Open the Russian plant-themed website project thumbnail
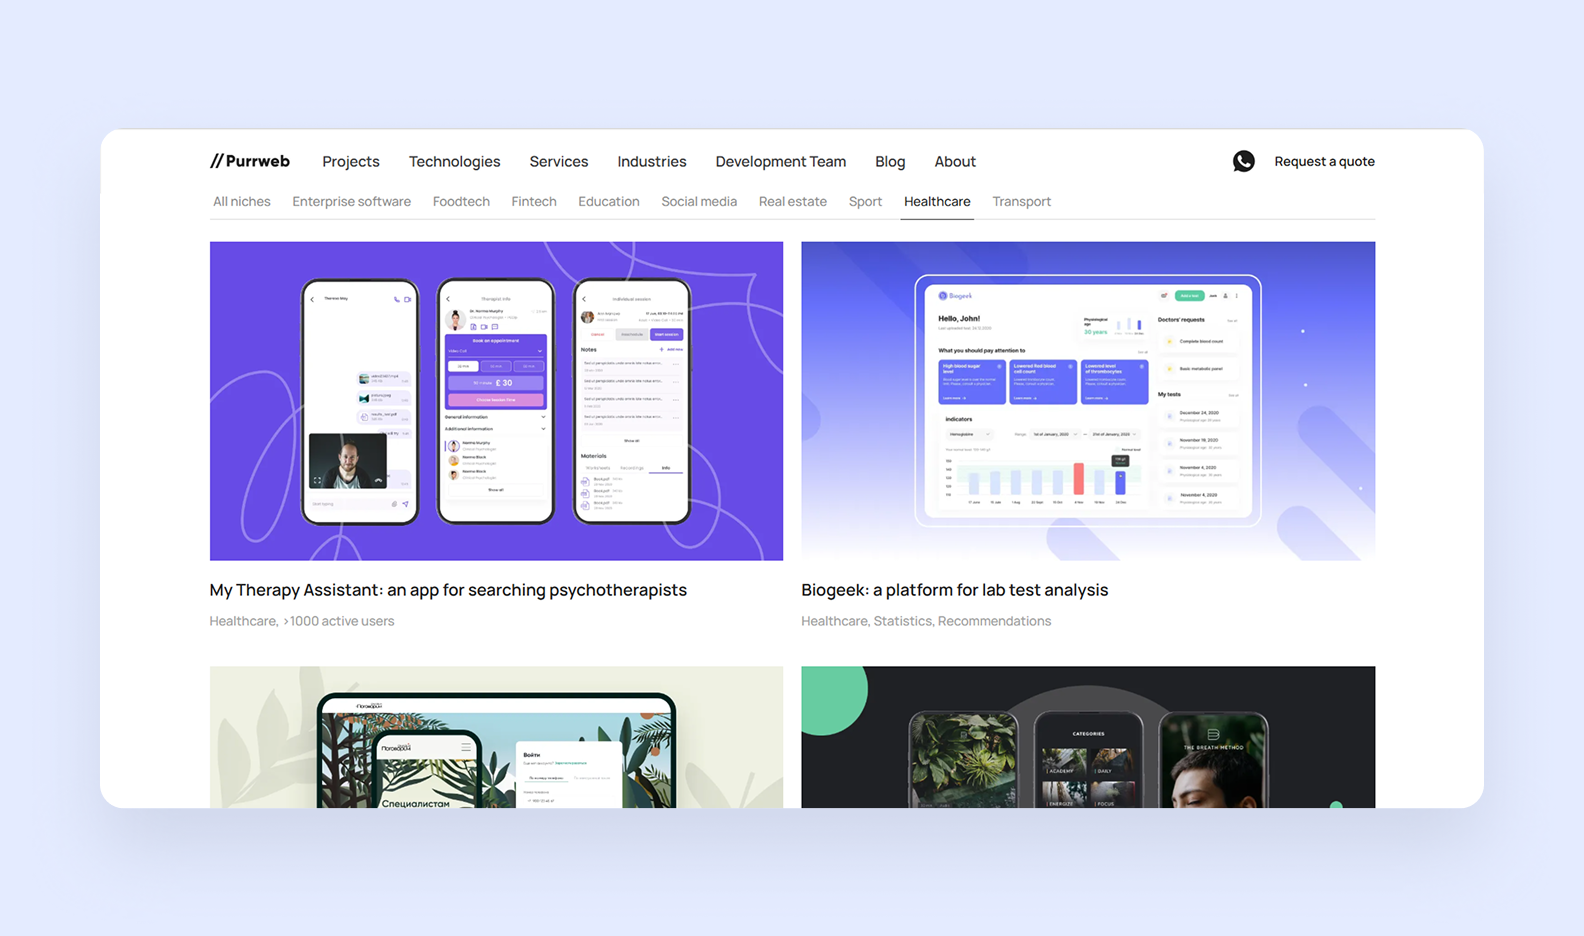Screen dimensions: 1584x936 [496, 737]
